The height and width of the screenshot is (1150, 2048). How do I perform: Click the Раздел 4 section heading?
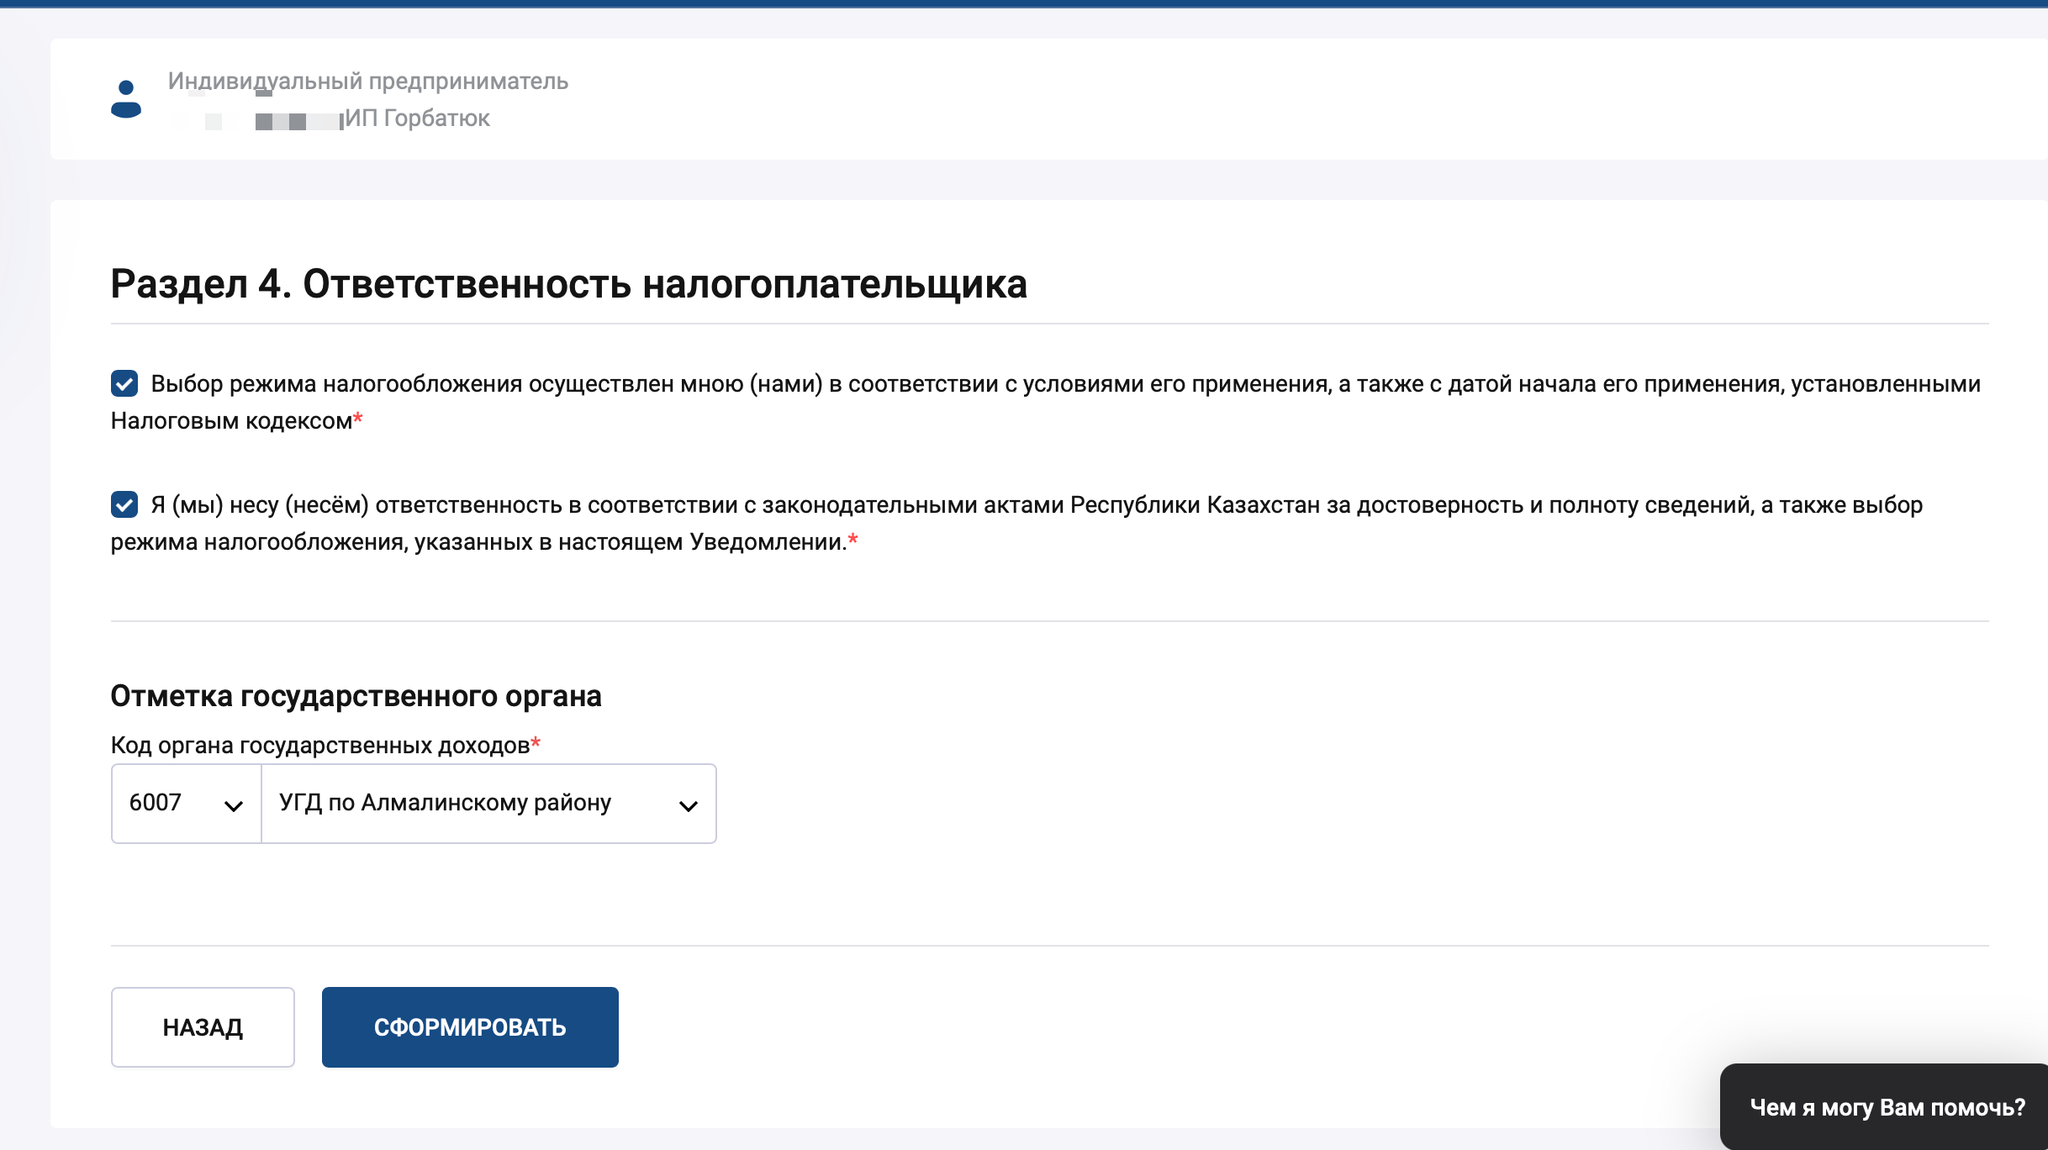568,284
